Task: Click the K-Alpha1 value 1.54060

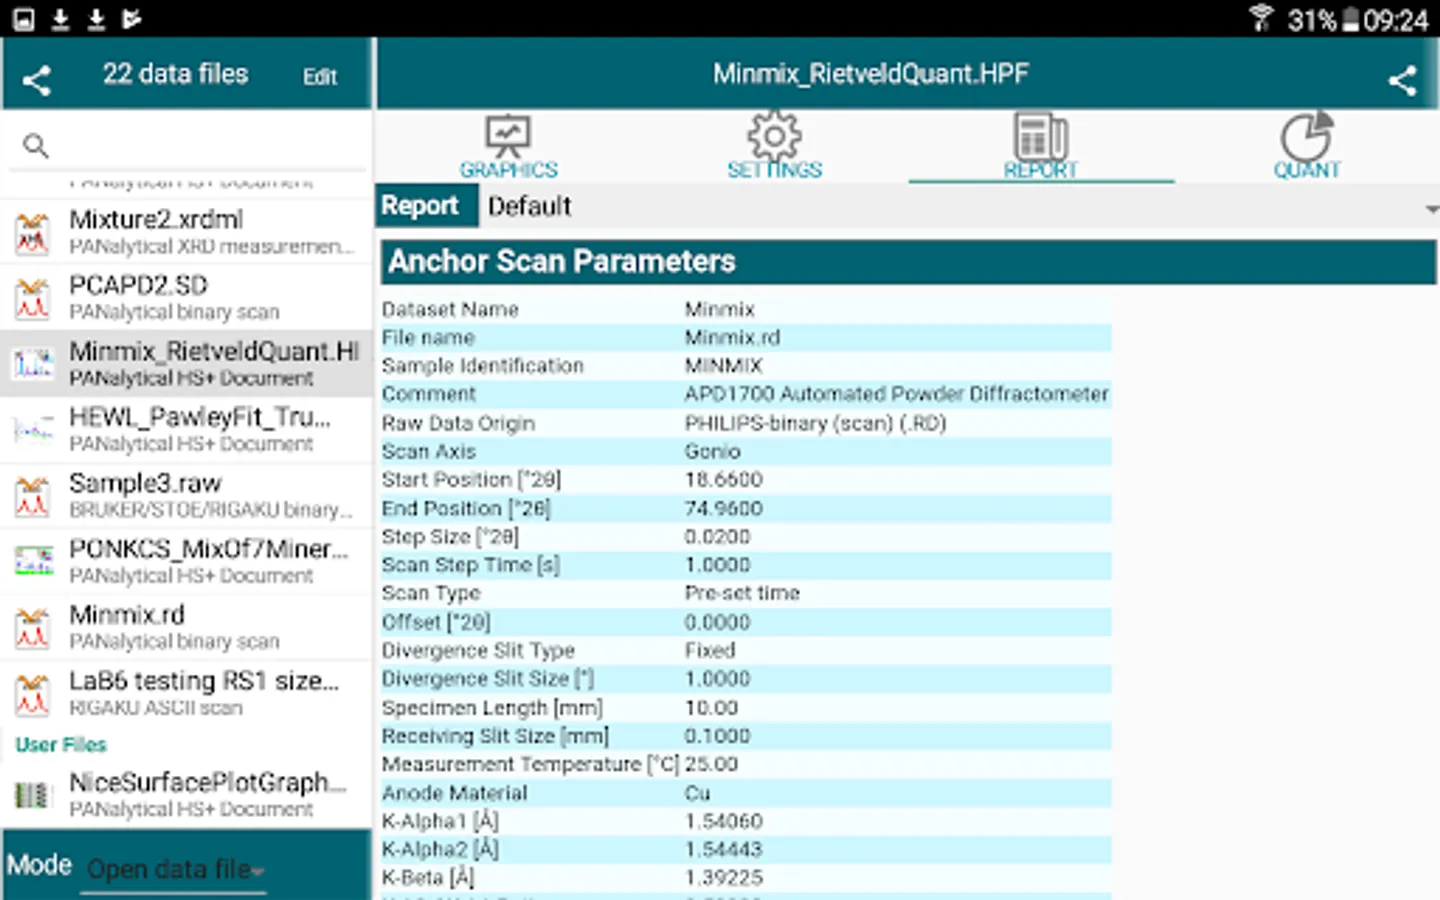Action: (723, 821)
